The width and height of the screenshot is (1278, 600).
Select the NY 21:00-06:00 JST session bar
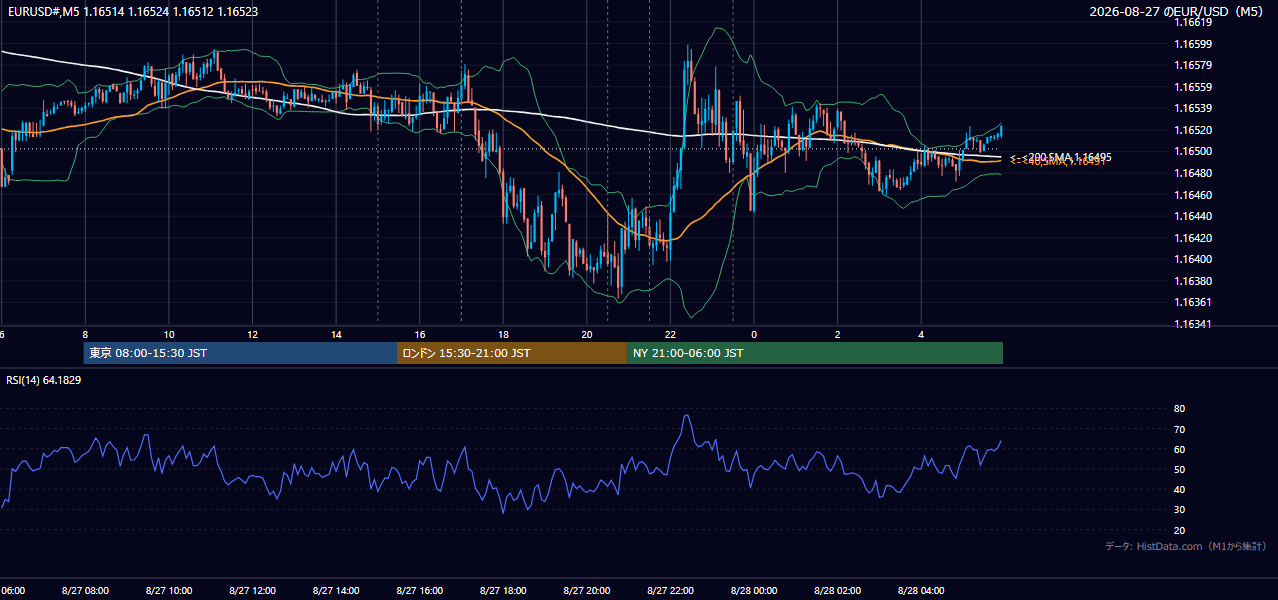815,353
